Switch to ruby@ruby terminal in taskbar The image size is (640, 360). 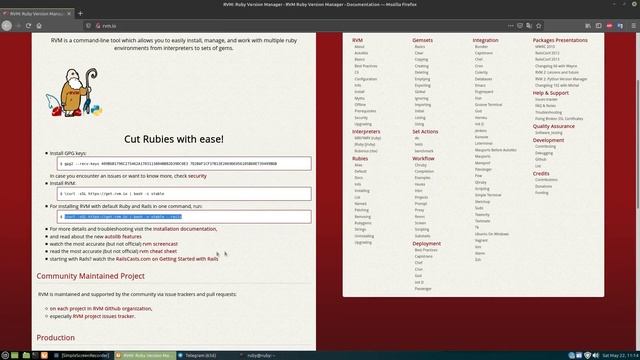click(x=261, y=356)
